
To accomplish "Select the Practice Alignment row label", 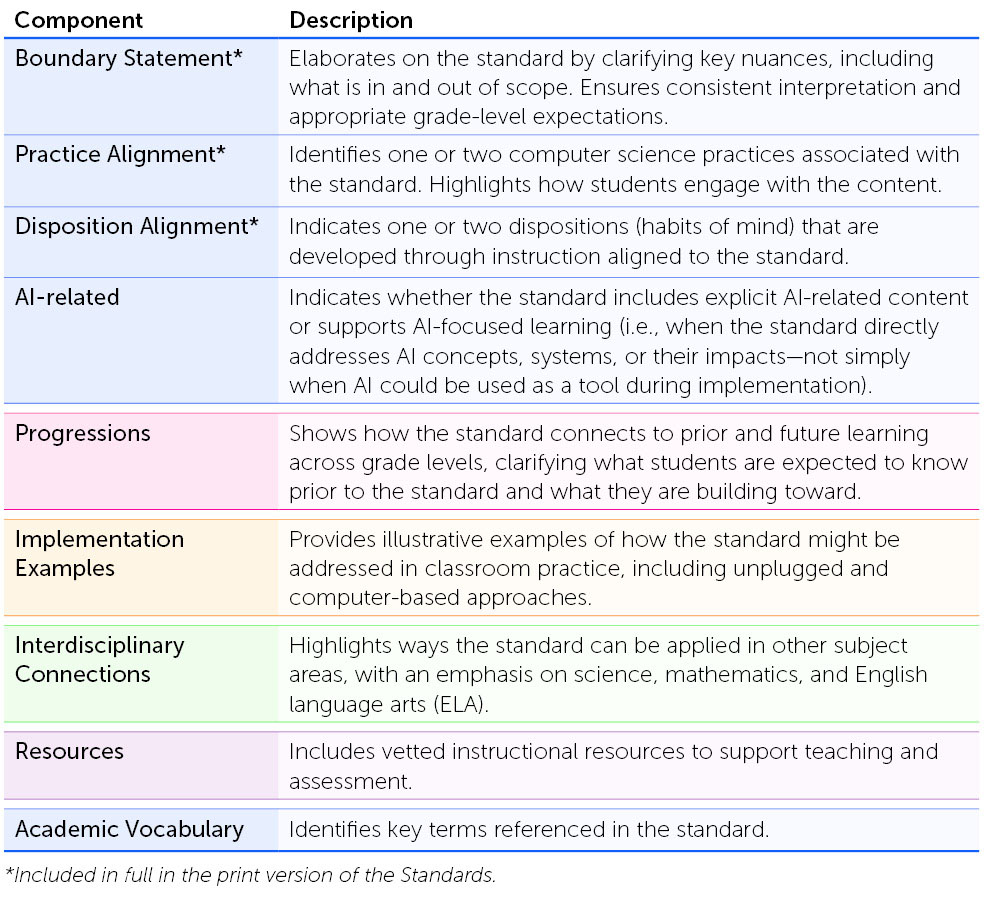I will [120, 154].
